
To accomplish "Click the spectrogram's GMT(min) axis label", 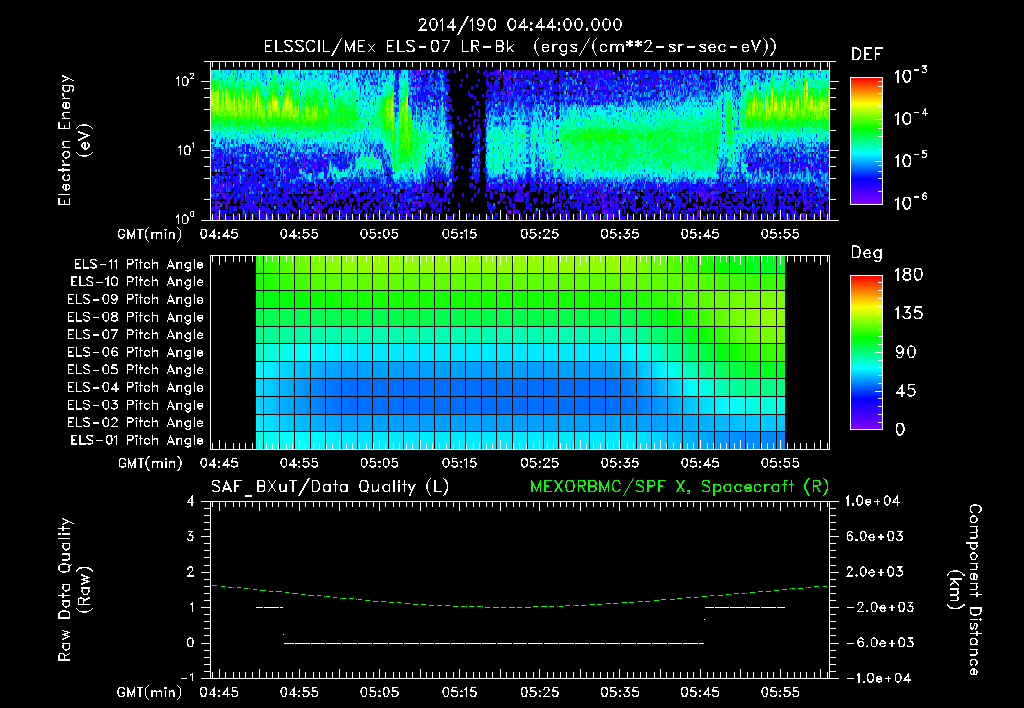I will (x=150, y=234).
